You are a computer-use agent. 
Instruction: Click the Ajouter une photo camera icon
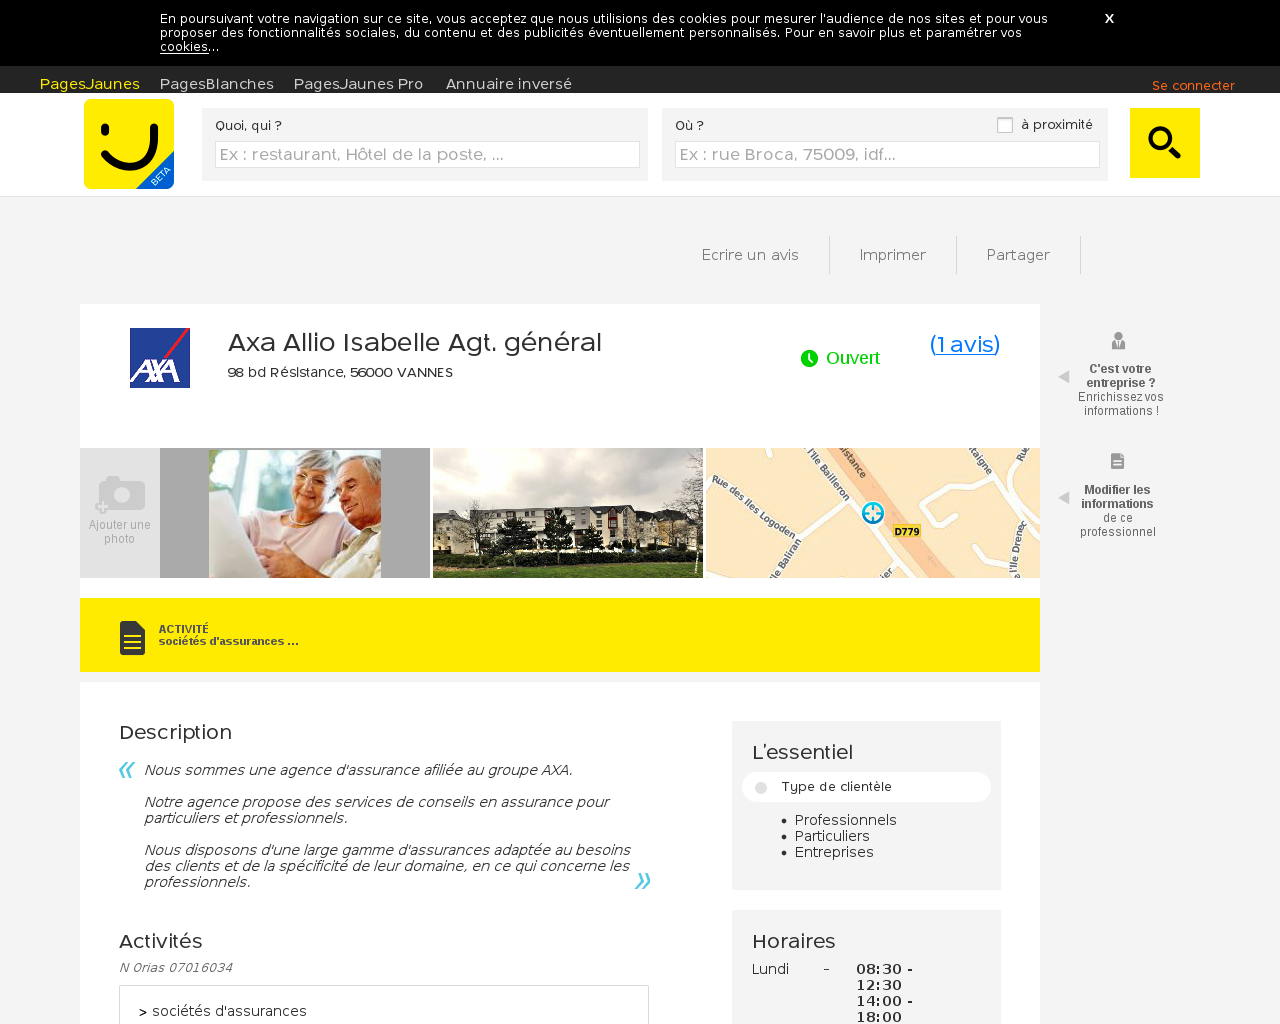pyautogui.click(x=120, y=494)
